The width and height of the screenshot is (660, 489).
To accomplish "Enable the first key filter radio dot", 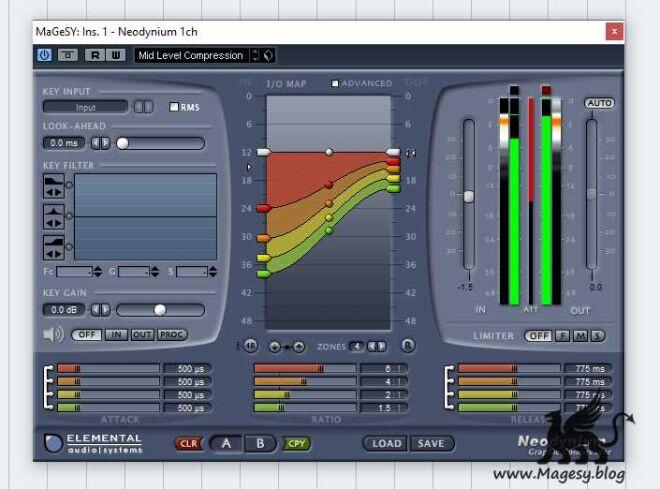I will click(69, 185).
